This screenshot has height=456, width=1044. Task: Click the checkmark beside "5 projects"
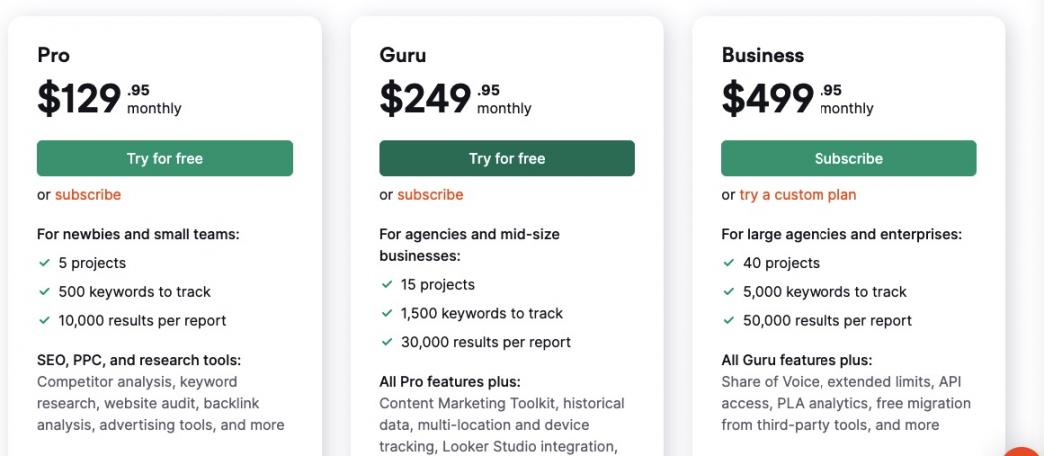pyautogui.click(x=44, y=263)
